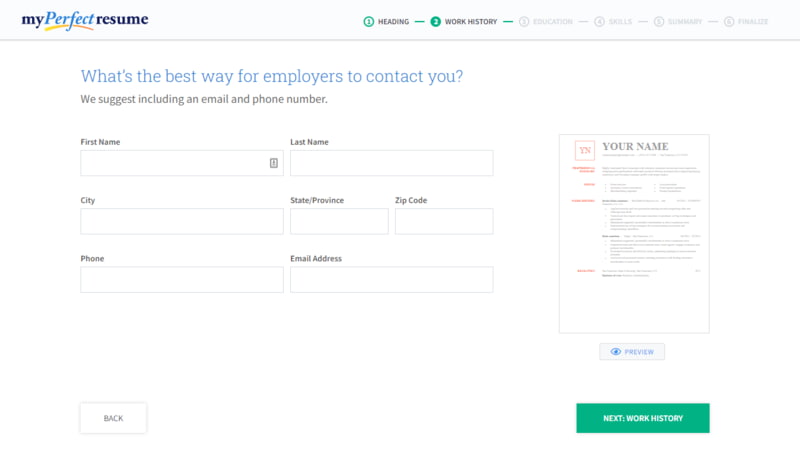Go back with the BACK button
The image size is (800, 465).
pyautogui.click(x=113, y=418)
